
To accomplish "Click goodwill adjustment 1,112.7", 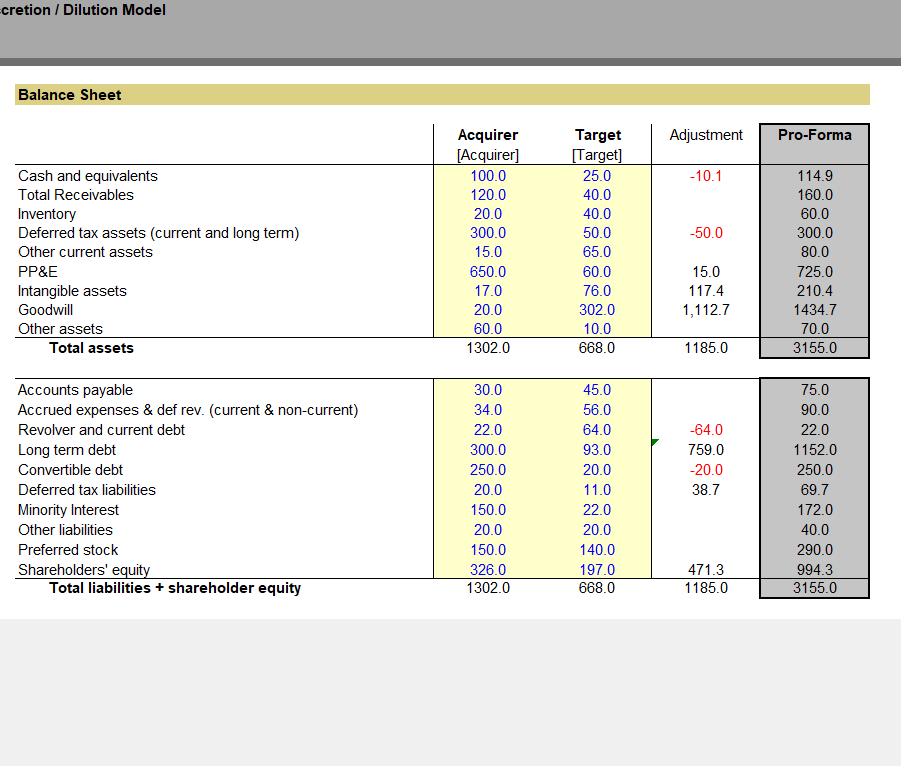I will pyautogui.click(x=706, y=310).
